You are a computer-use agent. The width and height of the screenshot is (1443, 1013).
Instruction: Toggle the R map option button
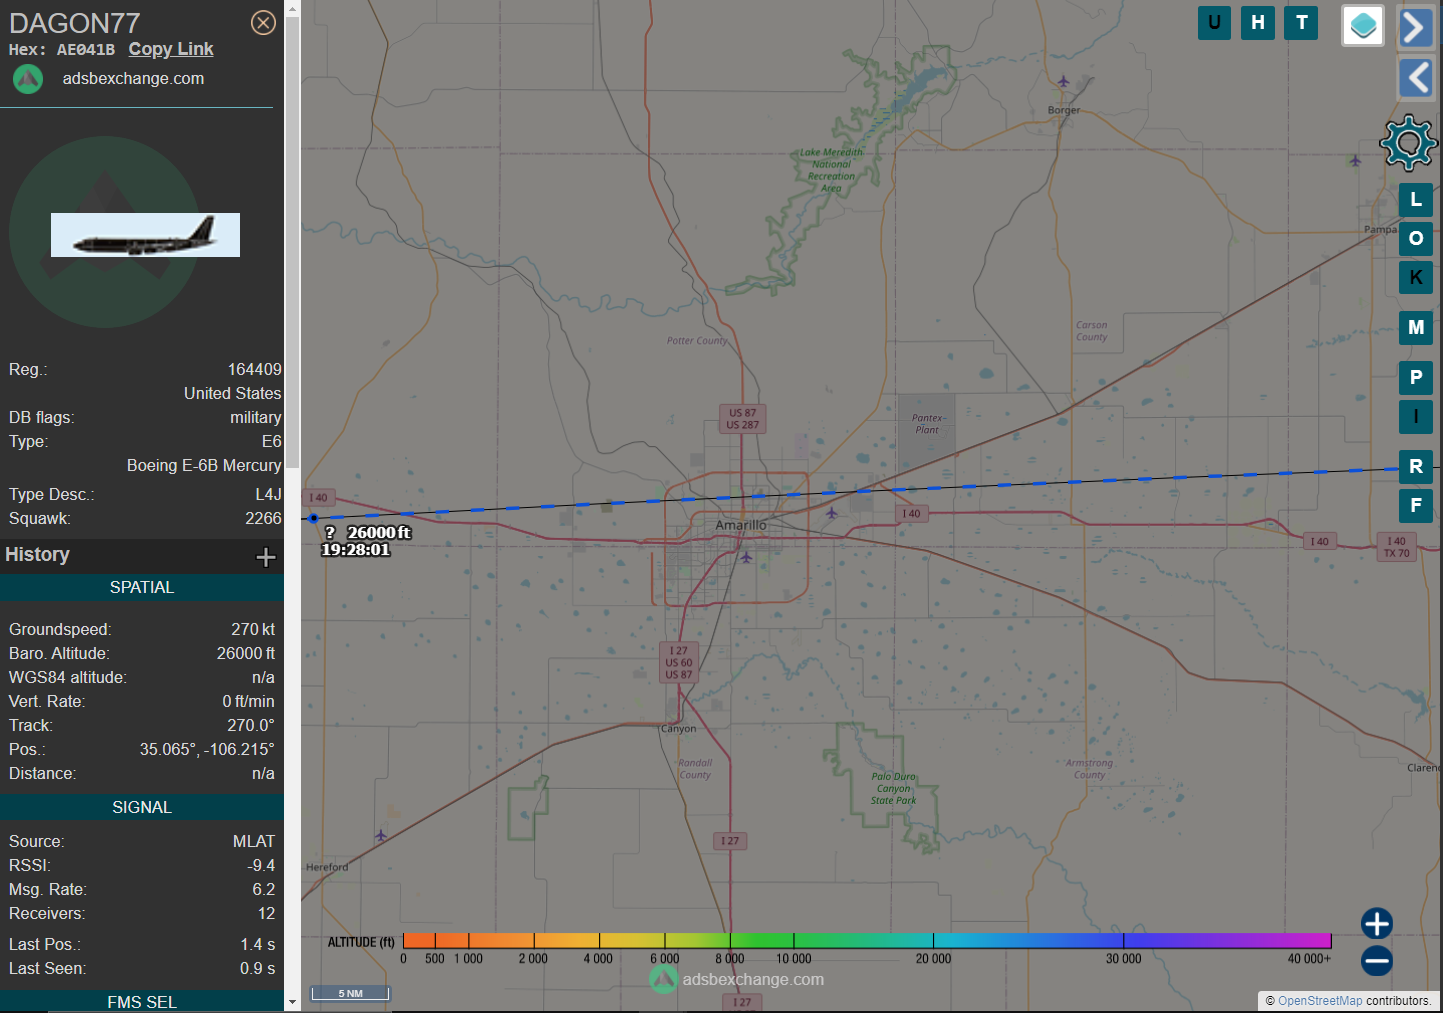[x=1416, y=466]
